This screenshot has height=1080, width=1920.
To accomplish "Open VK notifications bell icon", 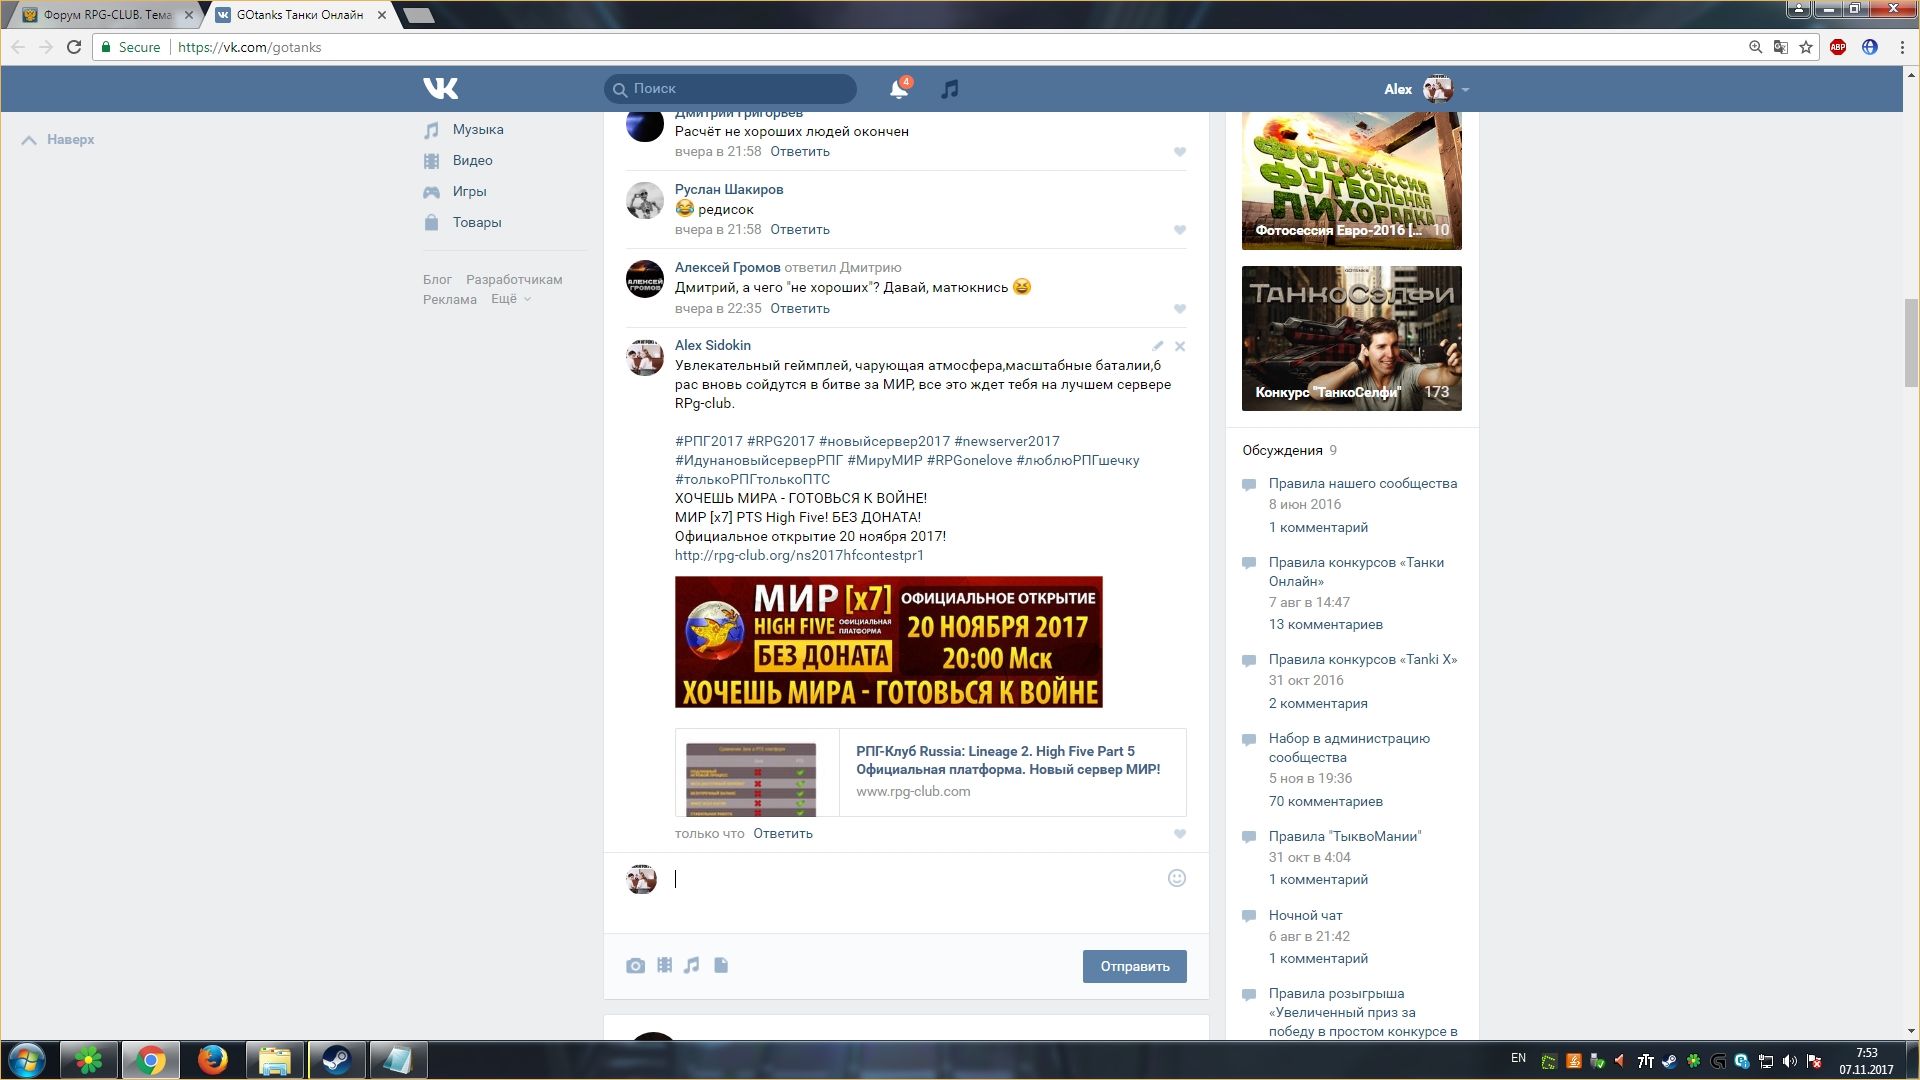I will pyautogui.click(x=898, y=89).
